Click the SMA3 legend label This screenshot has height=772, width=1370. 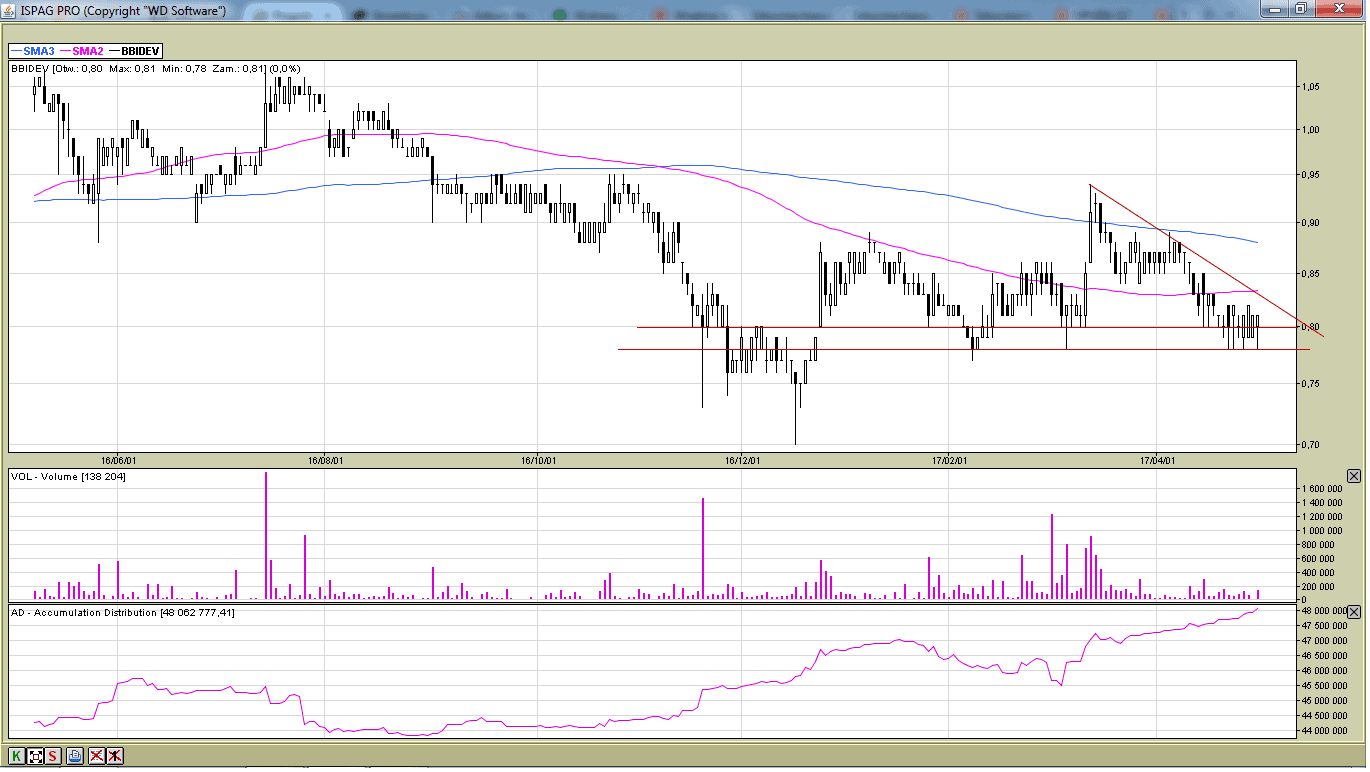(38, 51)
